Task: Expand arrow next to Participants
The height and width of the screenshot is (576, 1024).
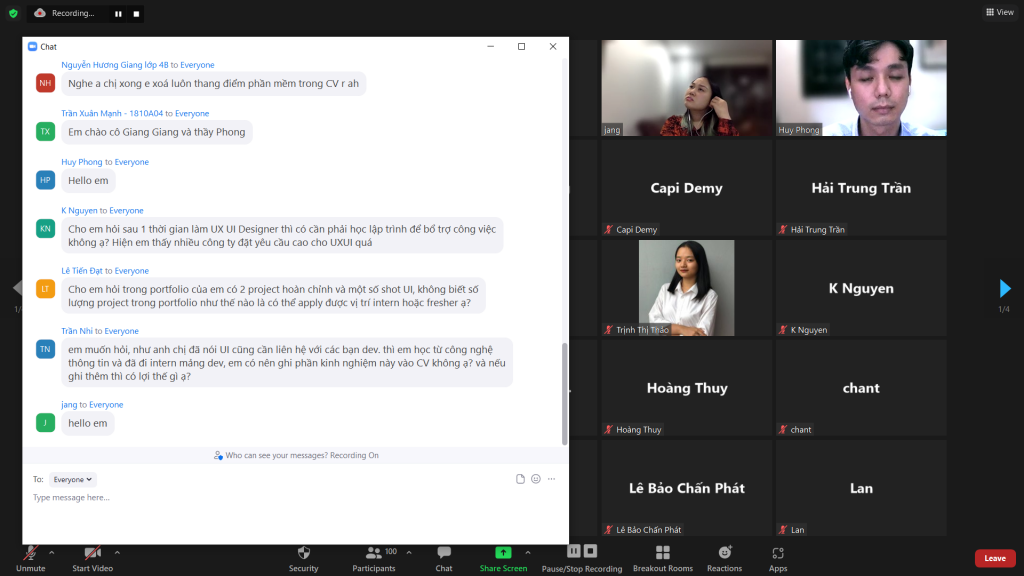Action: [409, 552]
